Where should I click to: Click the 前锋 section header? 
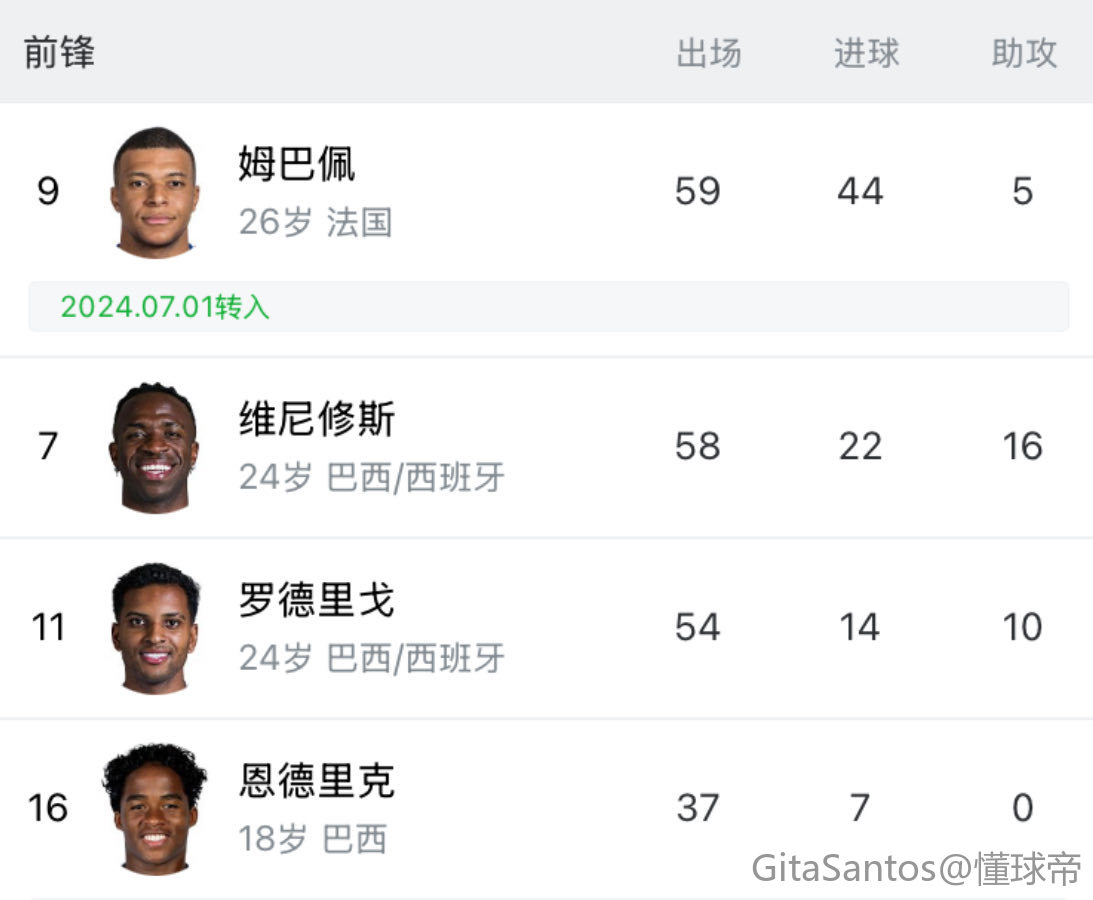[59, 52]
